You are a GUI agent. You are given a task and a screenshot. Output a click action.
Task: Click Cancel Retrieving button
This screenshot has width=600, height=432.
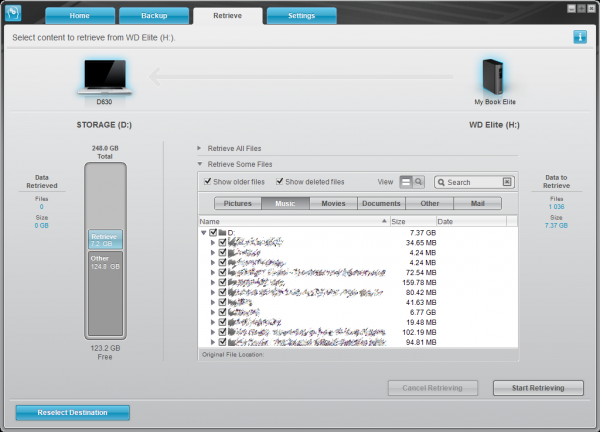point(433,388)
